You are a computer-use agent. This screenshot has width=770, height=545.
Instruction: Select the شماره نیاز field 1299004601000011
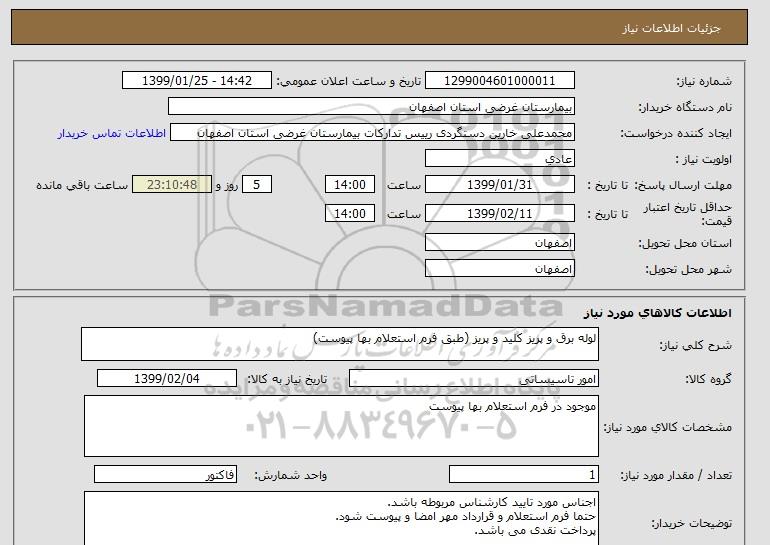[x=499, y=81]
